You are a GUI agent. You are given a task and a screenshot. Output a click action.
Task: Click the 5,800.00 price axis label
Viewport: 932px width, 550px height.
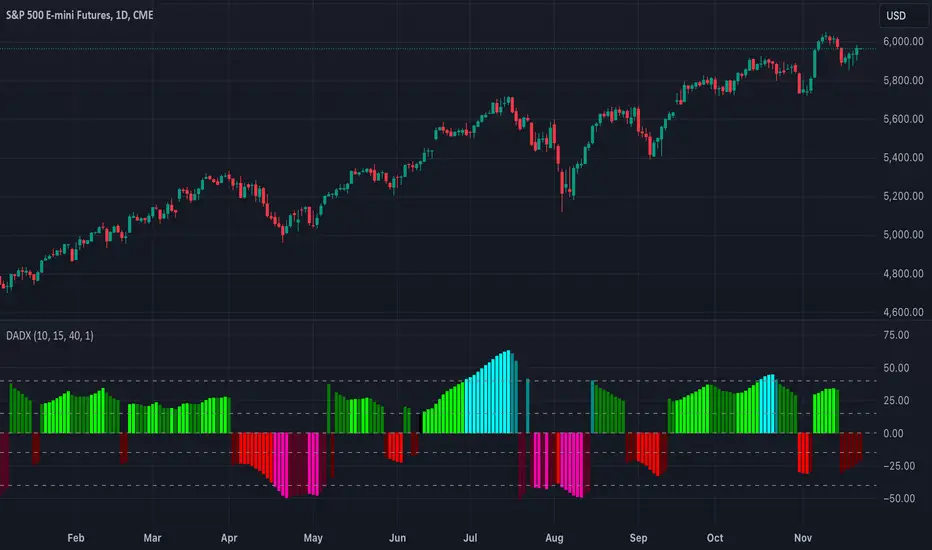tap(903, 80)
